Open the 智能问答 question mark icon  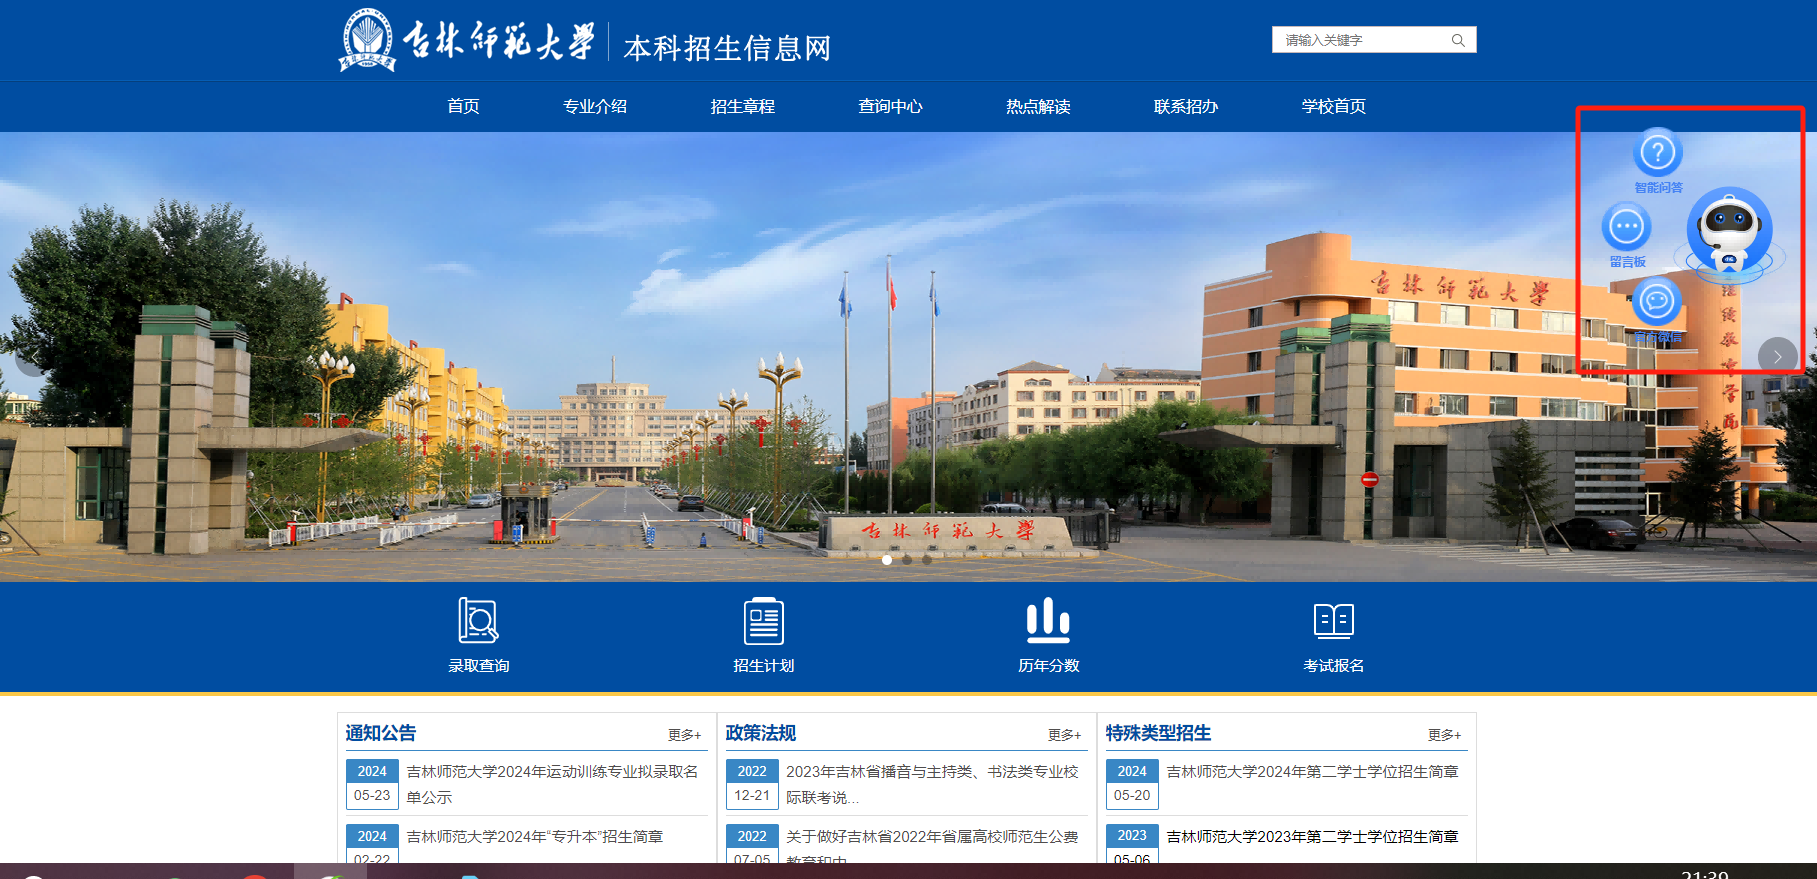1657,153
